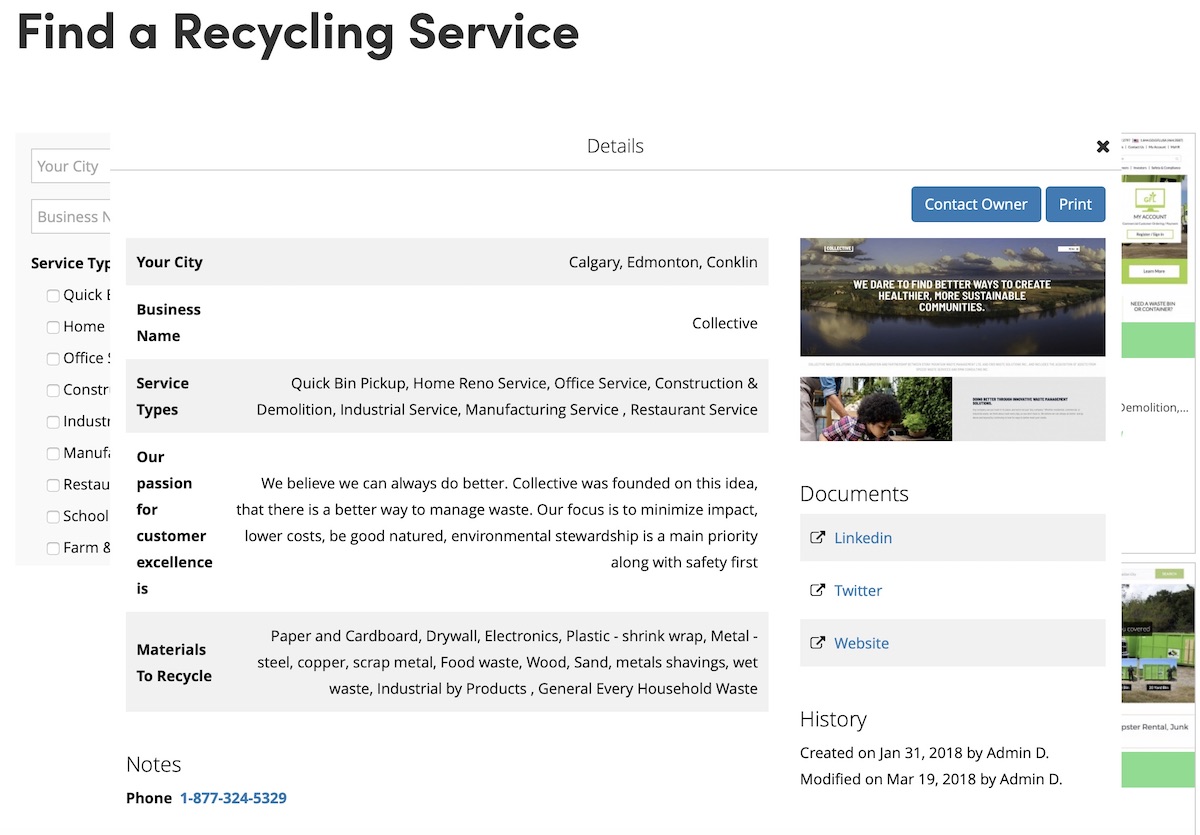This screenshot has width=1200, height=835.
Task: Call the phone number 1-877-324-5329
Action: coord(233,798)
